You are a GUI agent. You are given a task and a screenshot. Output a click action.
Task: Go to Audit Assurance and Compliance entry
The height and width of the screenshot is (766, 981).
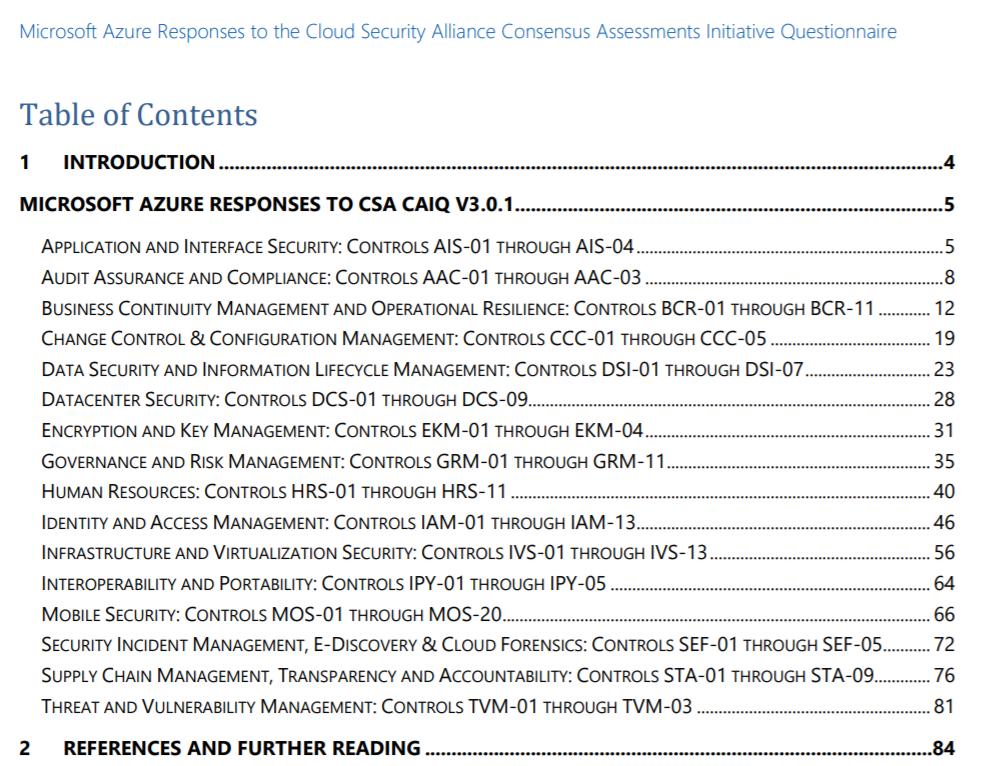498,277
